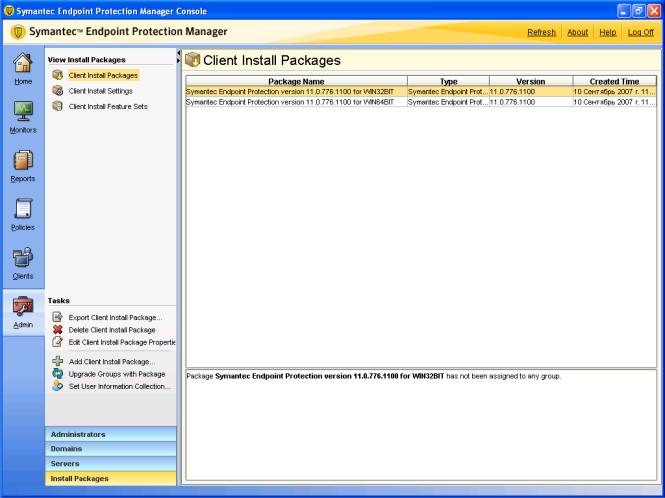Open the Policies section icon
The width and height of the screenshot is (665, 498).
pos(23,210)
